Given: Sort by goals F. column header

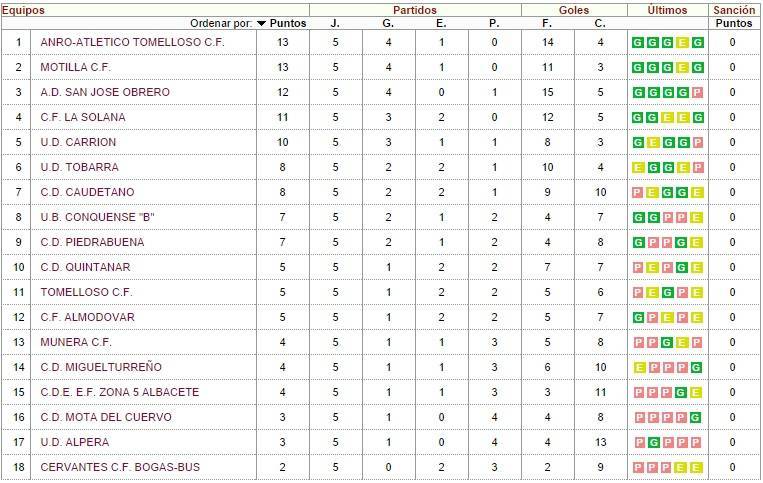Looking at the screenshot, I should 547,23.
